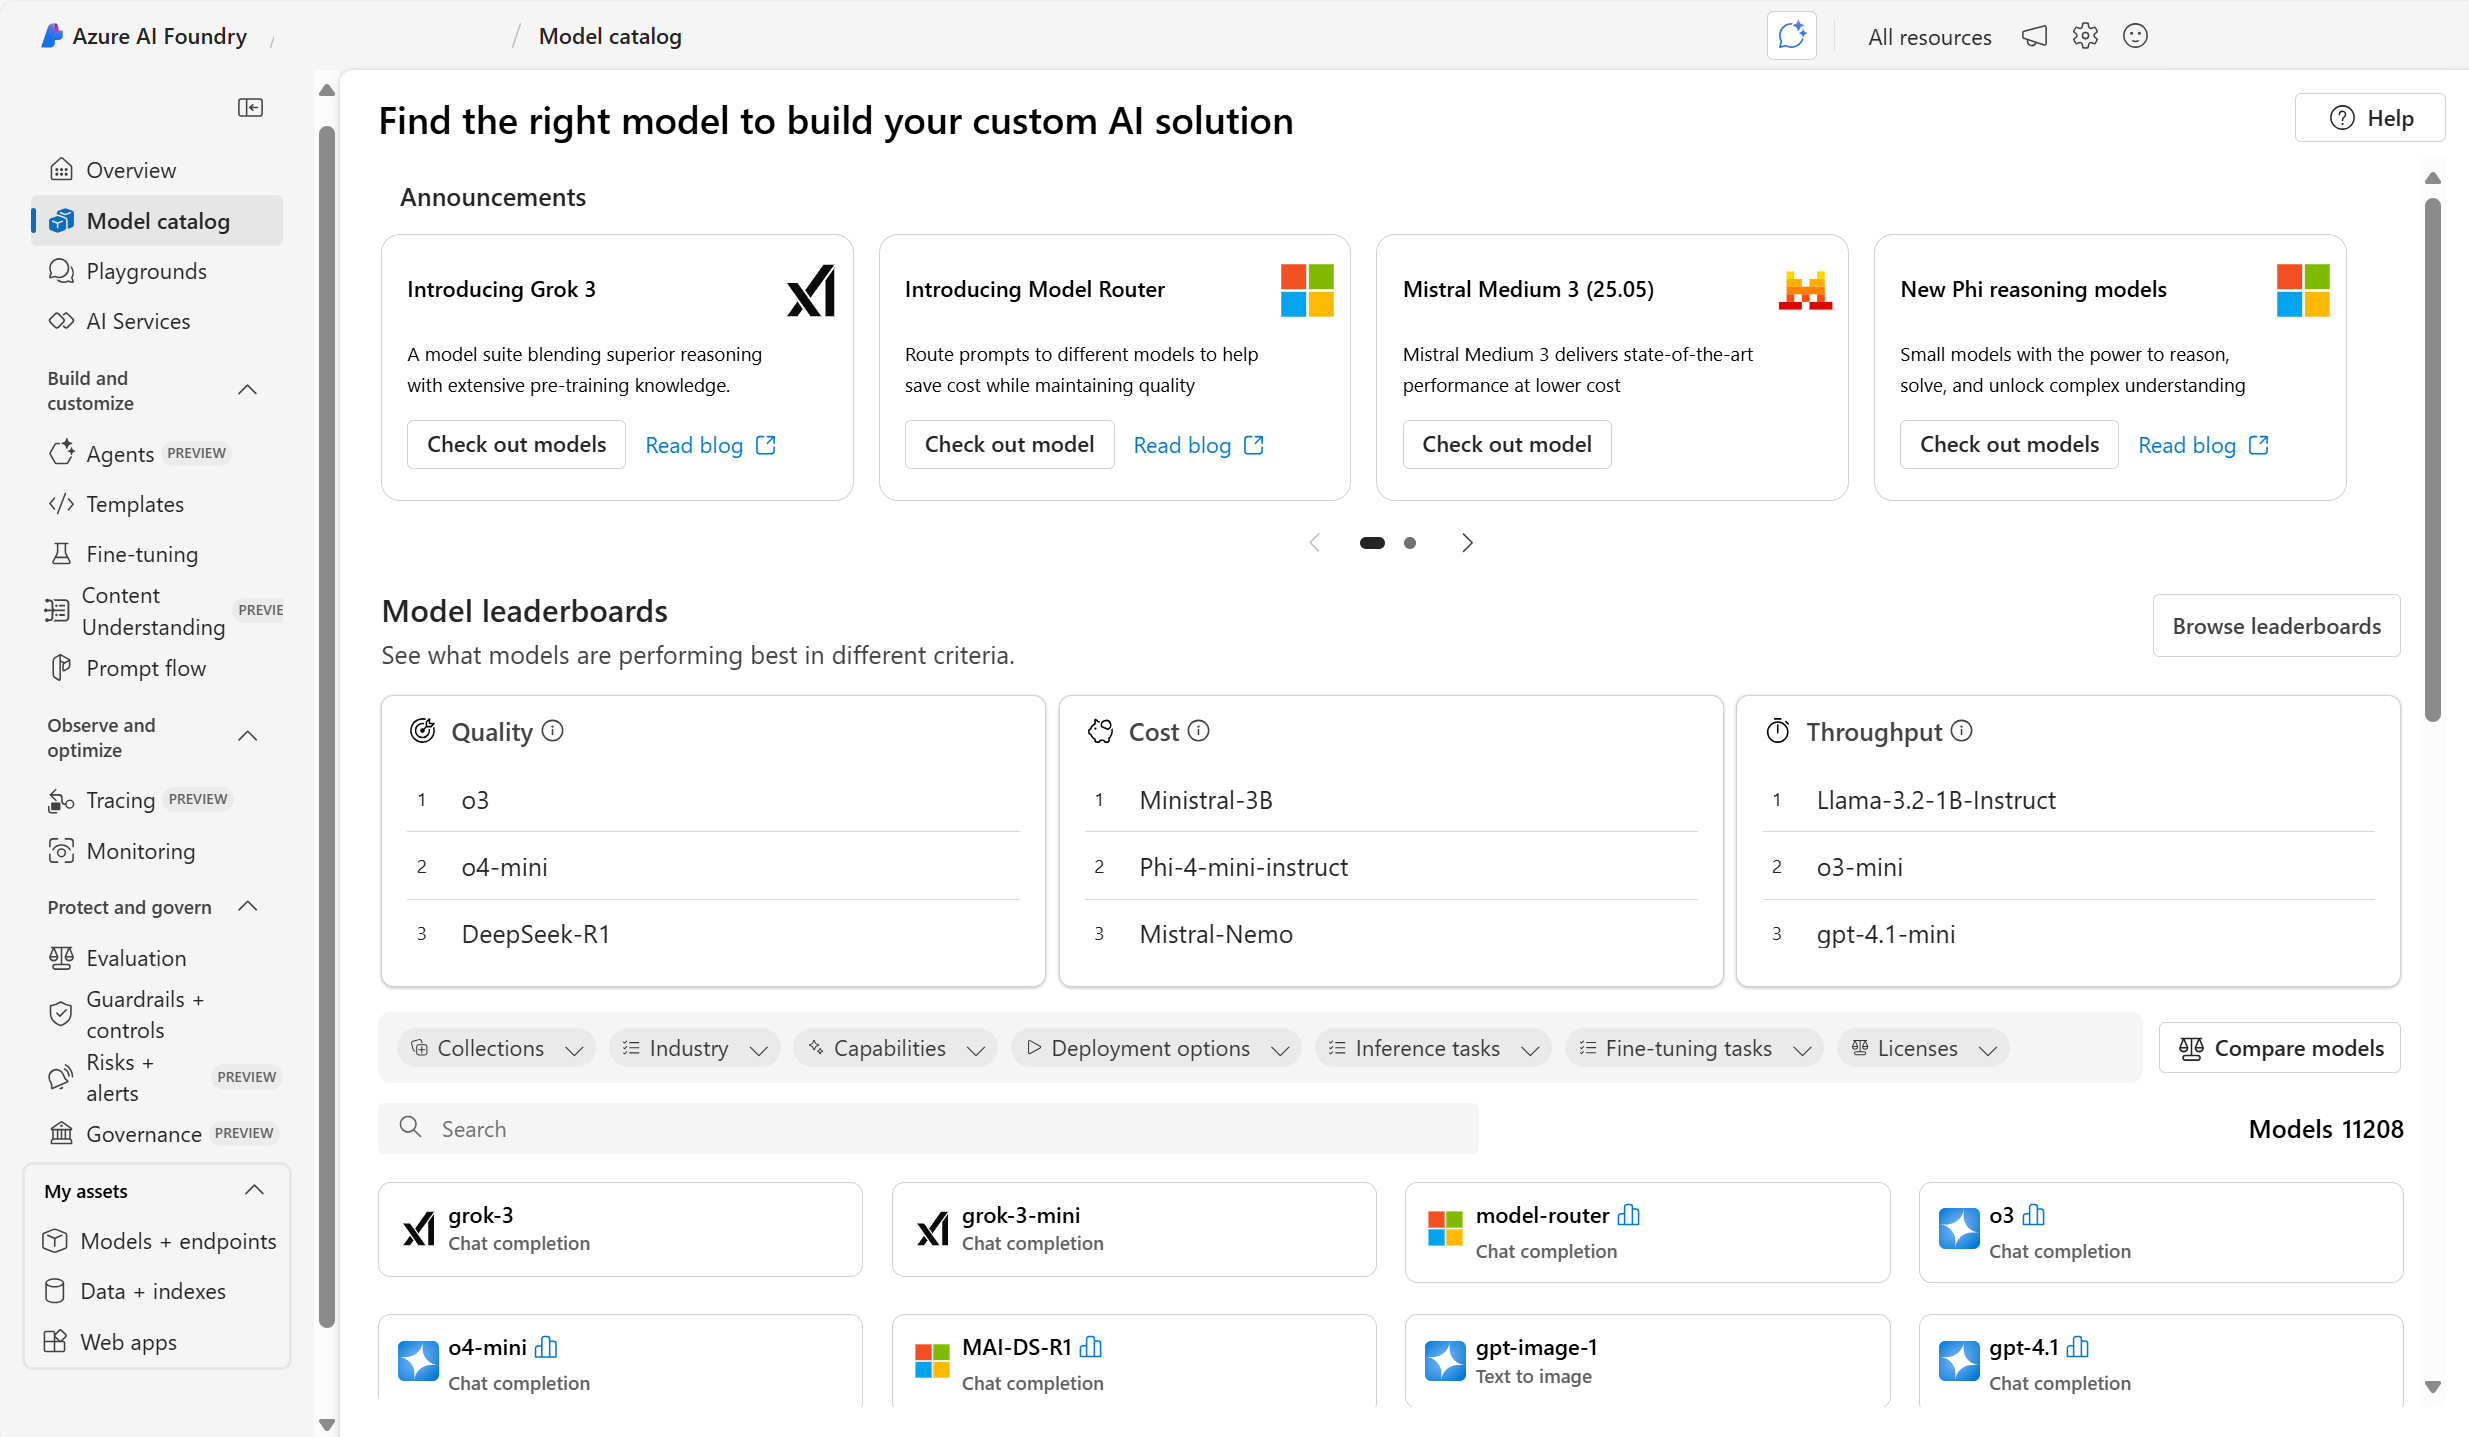Click the Quality info icon

[553, 731]
